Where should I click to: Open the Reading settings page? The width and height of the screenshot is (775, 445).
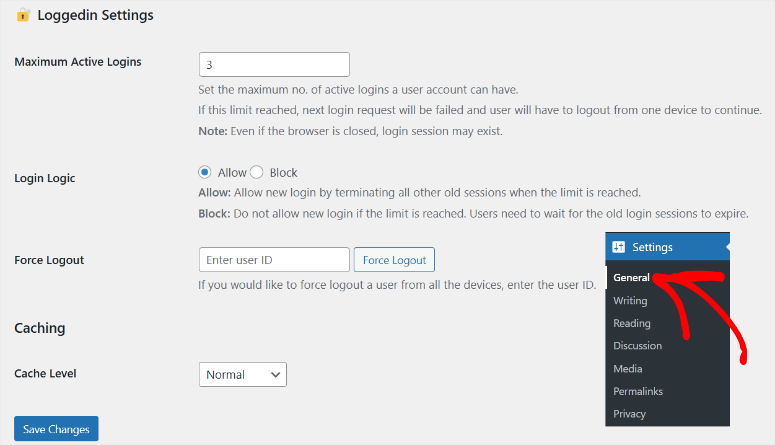(632, 323)
